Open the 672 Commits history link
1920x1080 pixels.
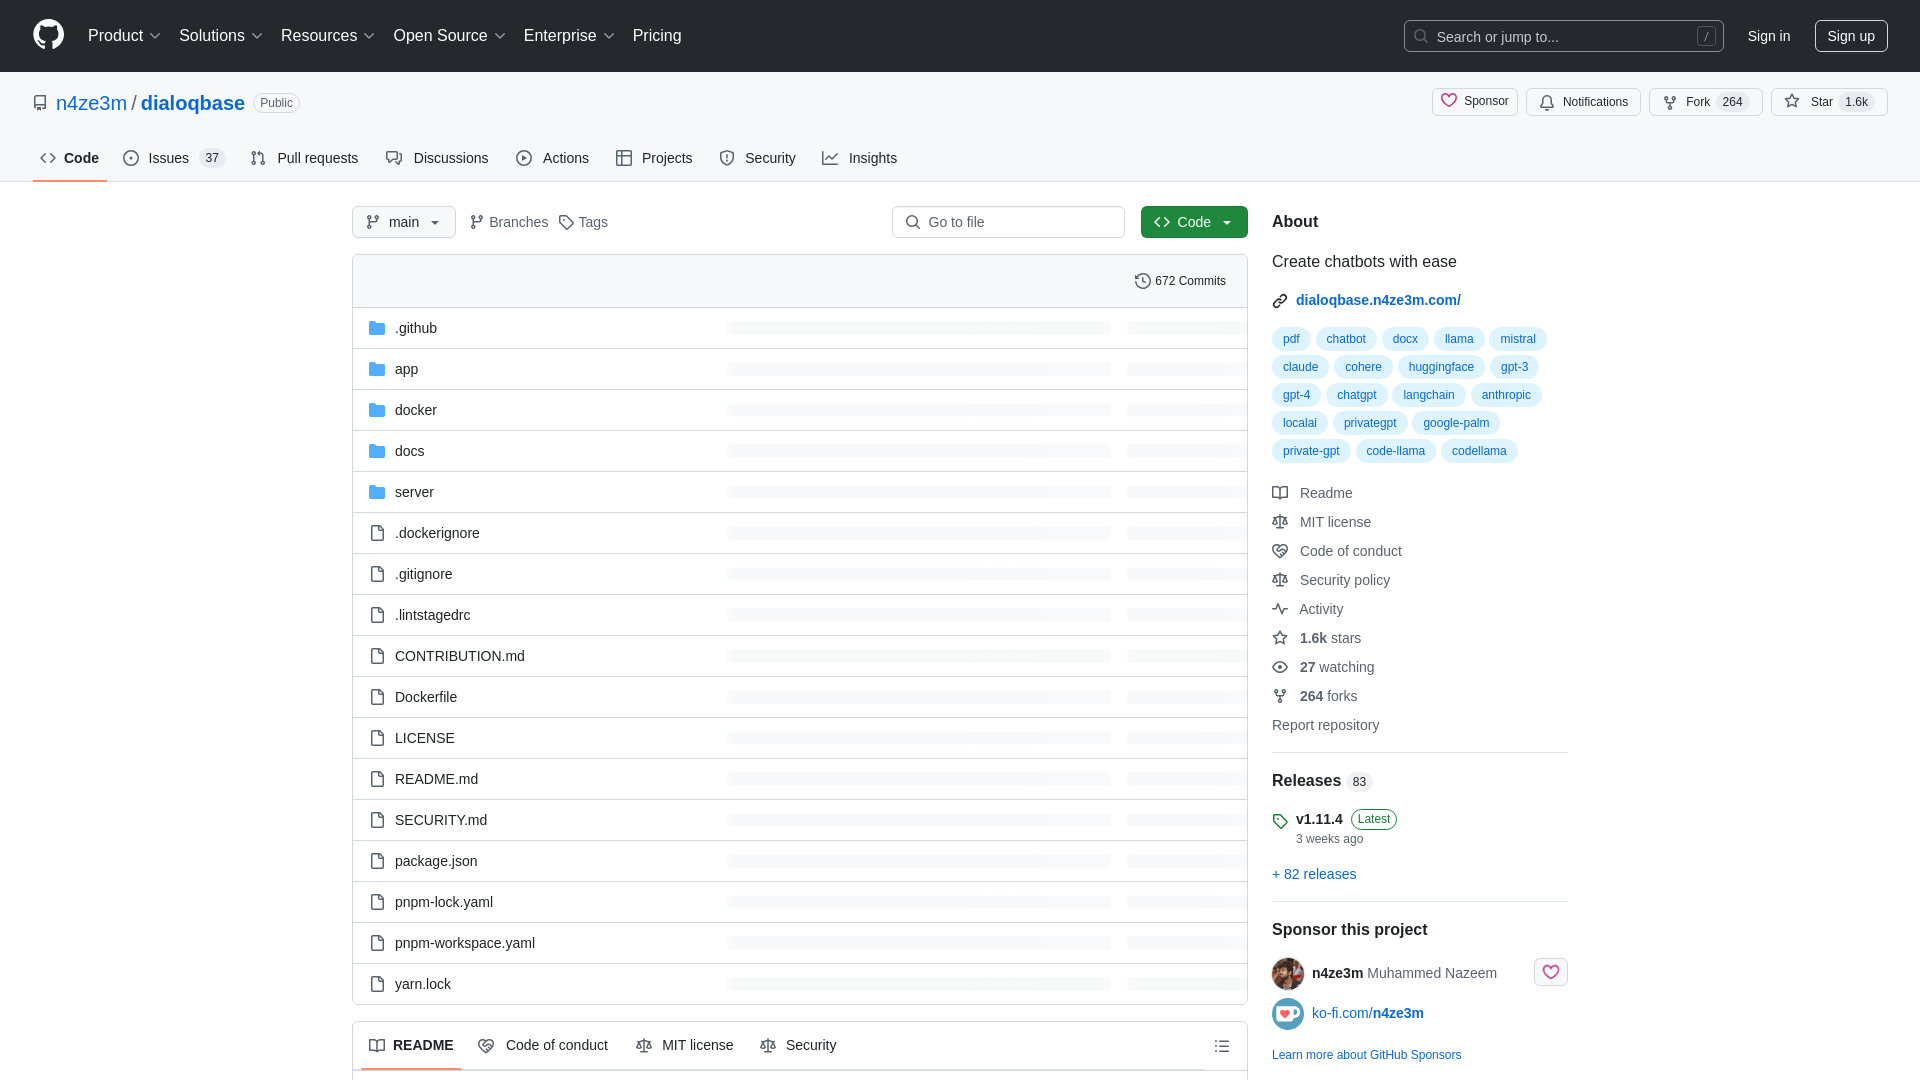(x=1180, y=281)
